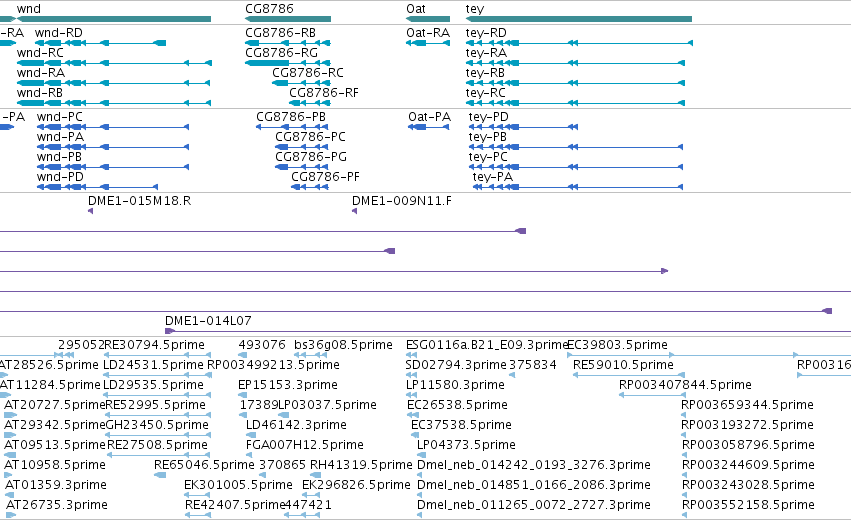Select EST ESG0116a.B21_E09.3prime
This screenshot has height=520, width=851.
[487, 345]
